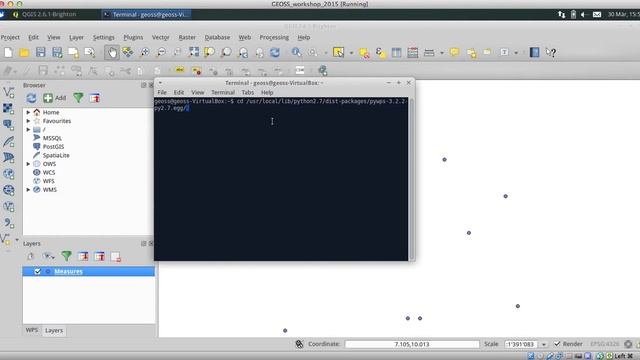Create a new QGIS project
The height and width of the screenshot is (360, 640).
coord(8,52)
